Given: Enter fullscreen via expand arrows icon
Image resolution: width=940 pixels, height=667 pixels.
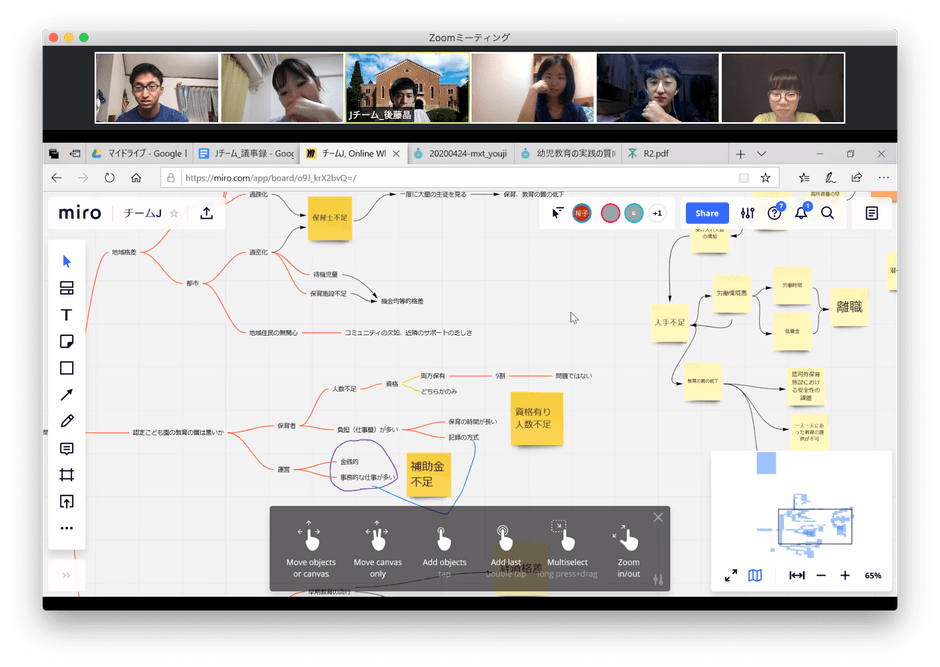Looking at the screenshot, I should pos(731,575).
